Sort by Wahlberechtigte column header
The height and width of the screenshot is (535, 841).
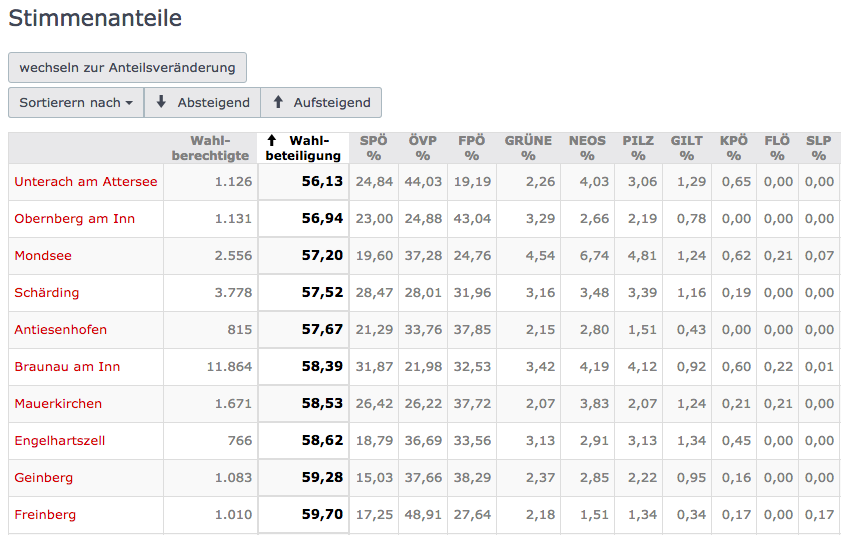click(x=210, y=148)
